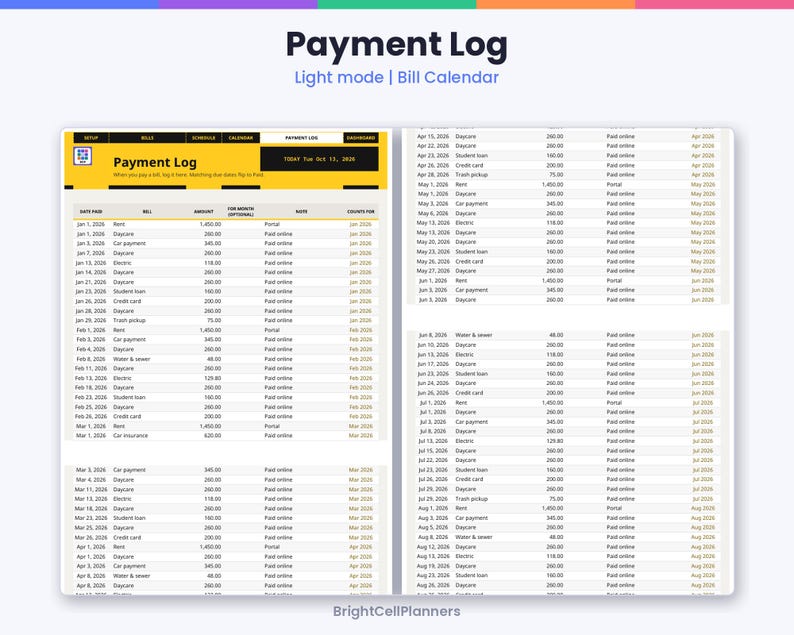Click Water & sewer in the Feb 8, 2026 row

pyautogui.click(x=132, y=359)
